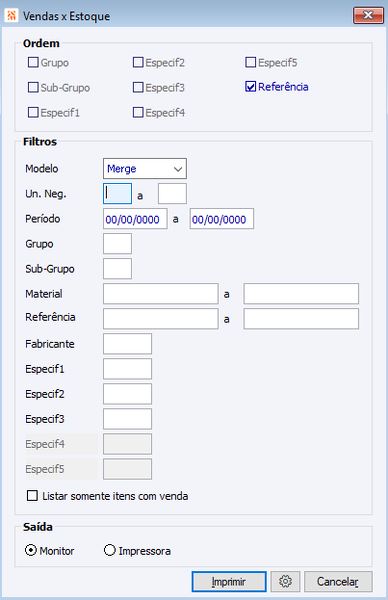Click the Imprimir button
Image resolution: width=388 pixels, height=600 pixels.
pos(229,581)
